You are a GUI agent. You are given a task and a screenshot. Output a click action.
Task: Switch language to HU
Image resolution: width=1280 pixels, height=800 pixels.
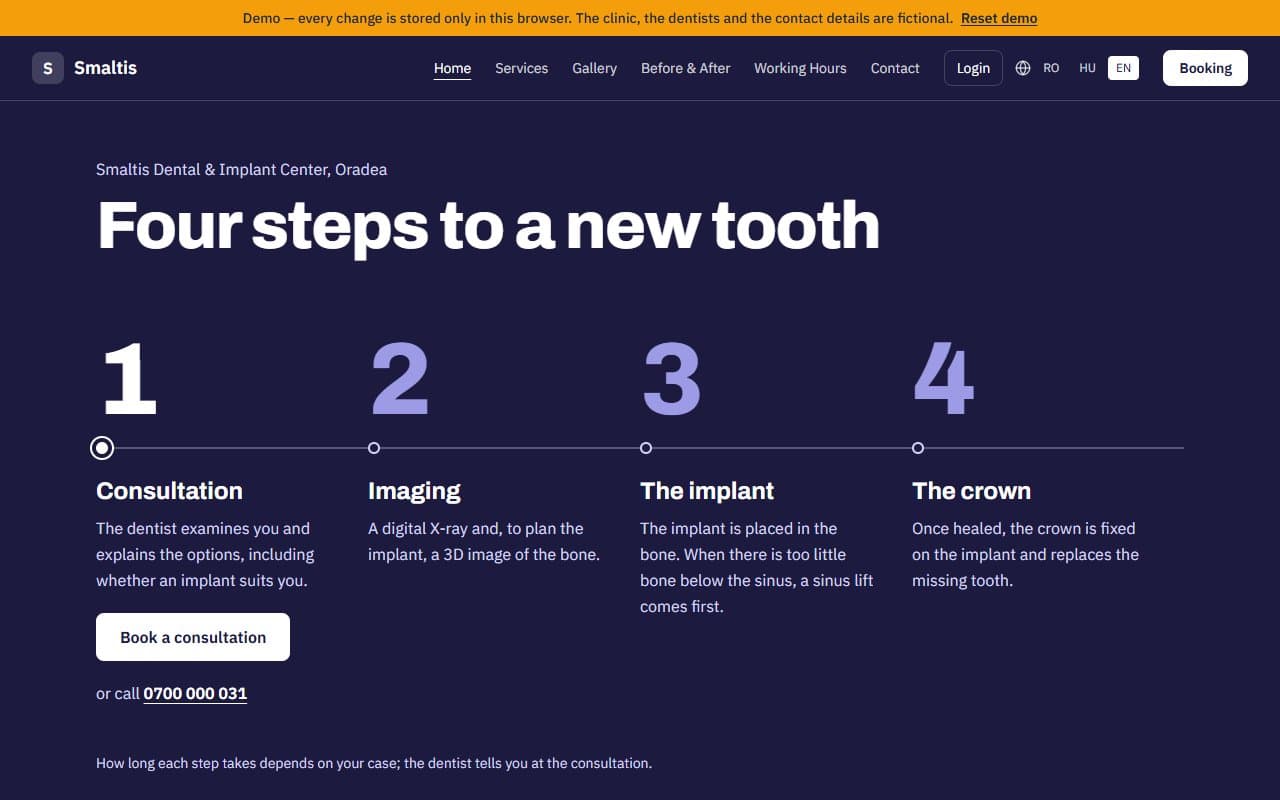click(x=1087, y=68)
